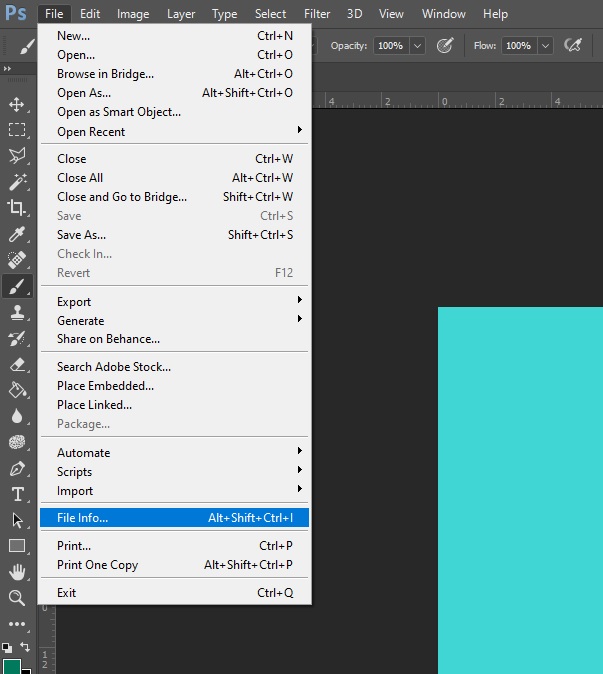This screenshot has width=603, height=674.
Task: Open the Opacity dropdown arrow
Action: pyautogui.click(x=417, y=46)
